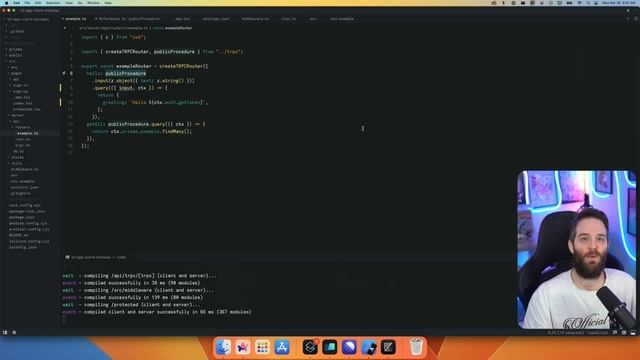The height and width of the screenshot is (360, 640).
Task: Open Zed editor icon in Dock
Action: click(x=388, y=347)
